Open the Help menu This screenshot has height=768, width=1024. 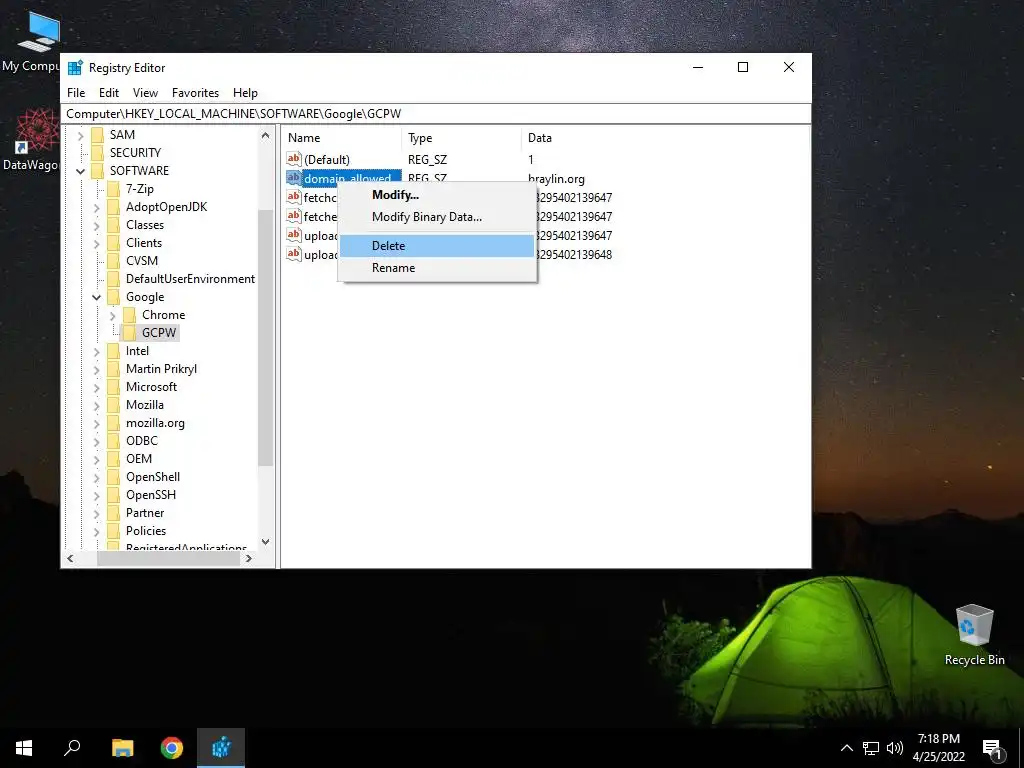tap(246, 93)
